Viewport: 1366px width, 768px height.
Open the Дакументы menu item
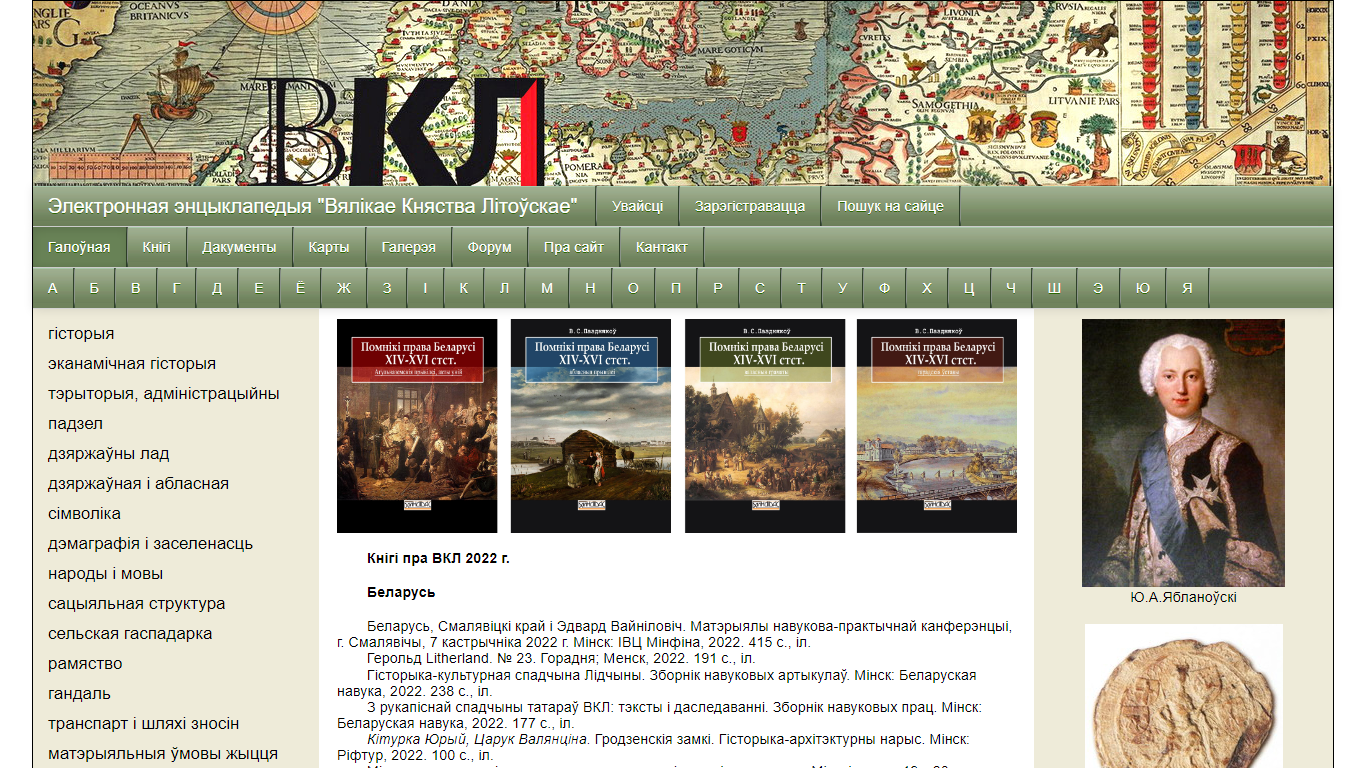pyautogui.click(x=239, y=247)
